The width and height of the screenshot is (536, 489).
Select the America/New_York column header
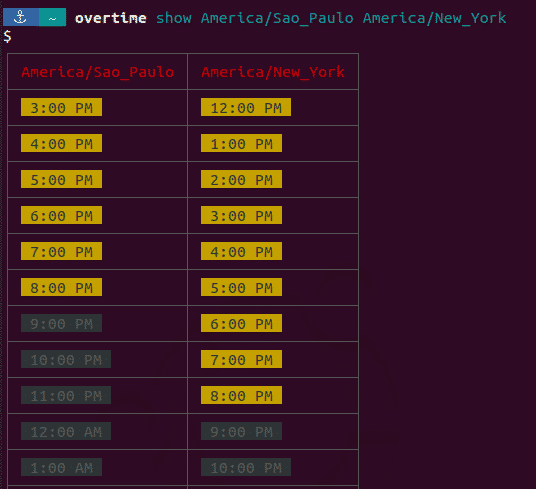coord(273,72)
